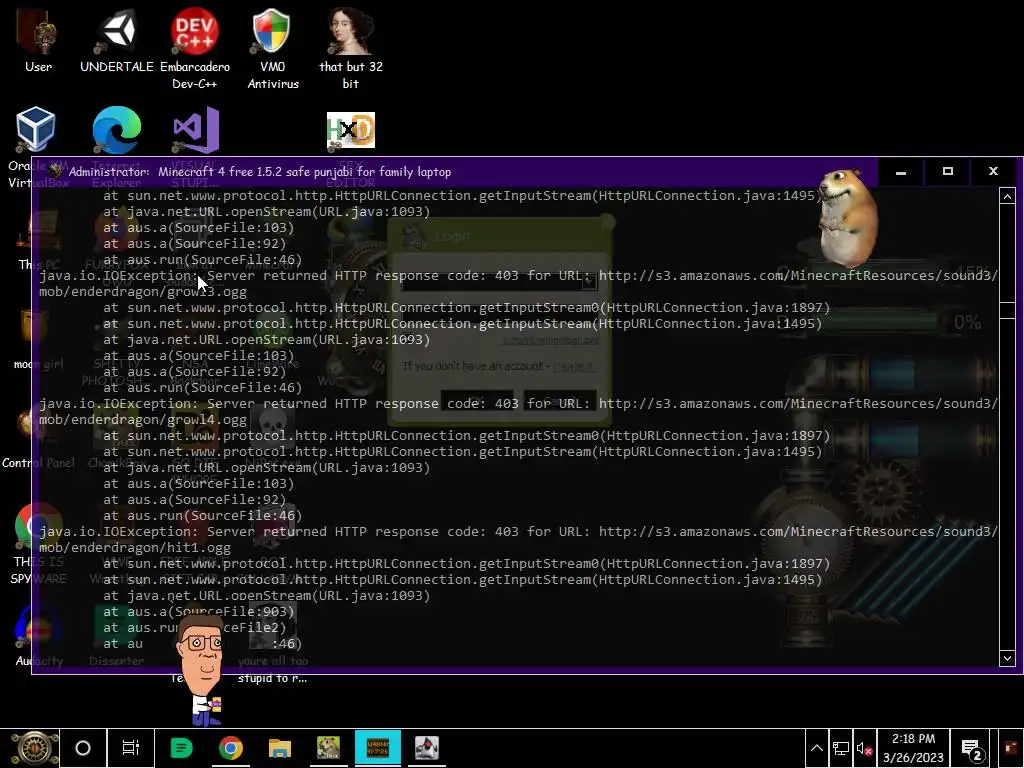This screenshot has width=1024, height=768.
Task: Open Task View on the taskbar
Action: (x=131, y=748)
